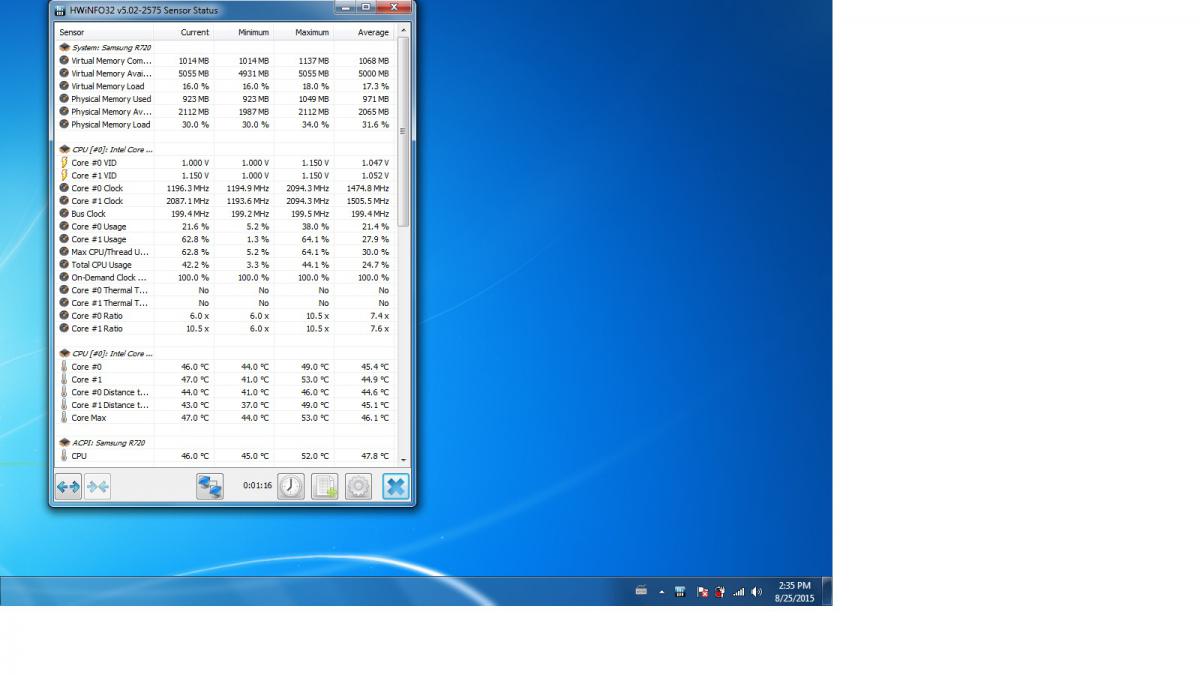Click the gauge icon beside Bus Clock

[x=64, y=214]
